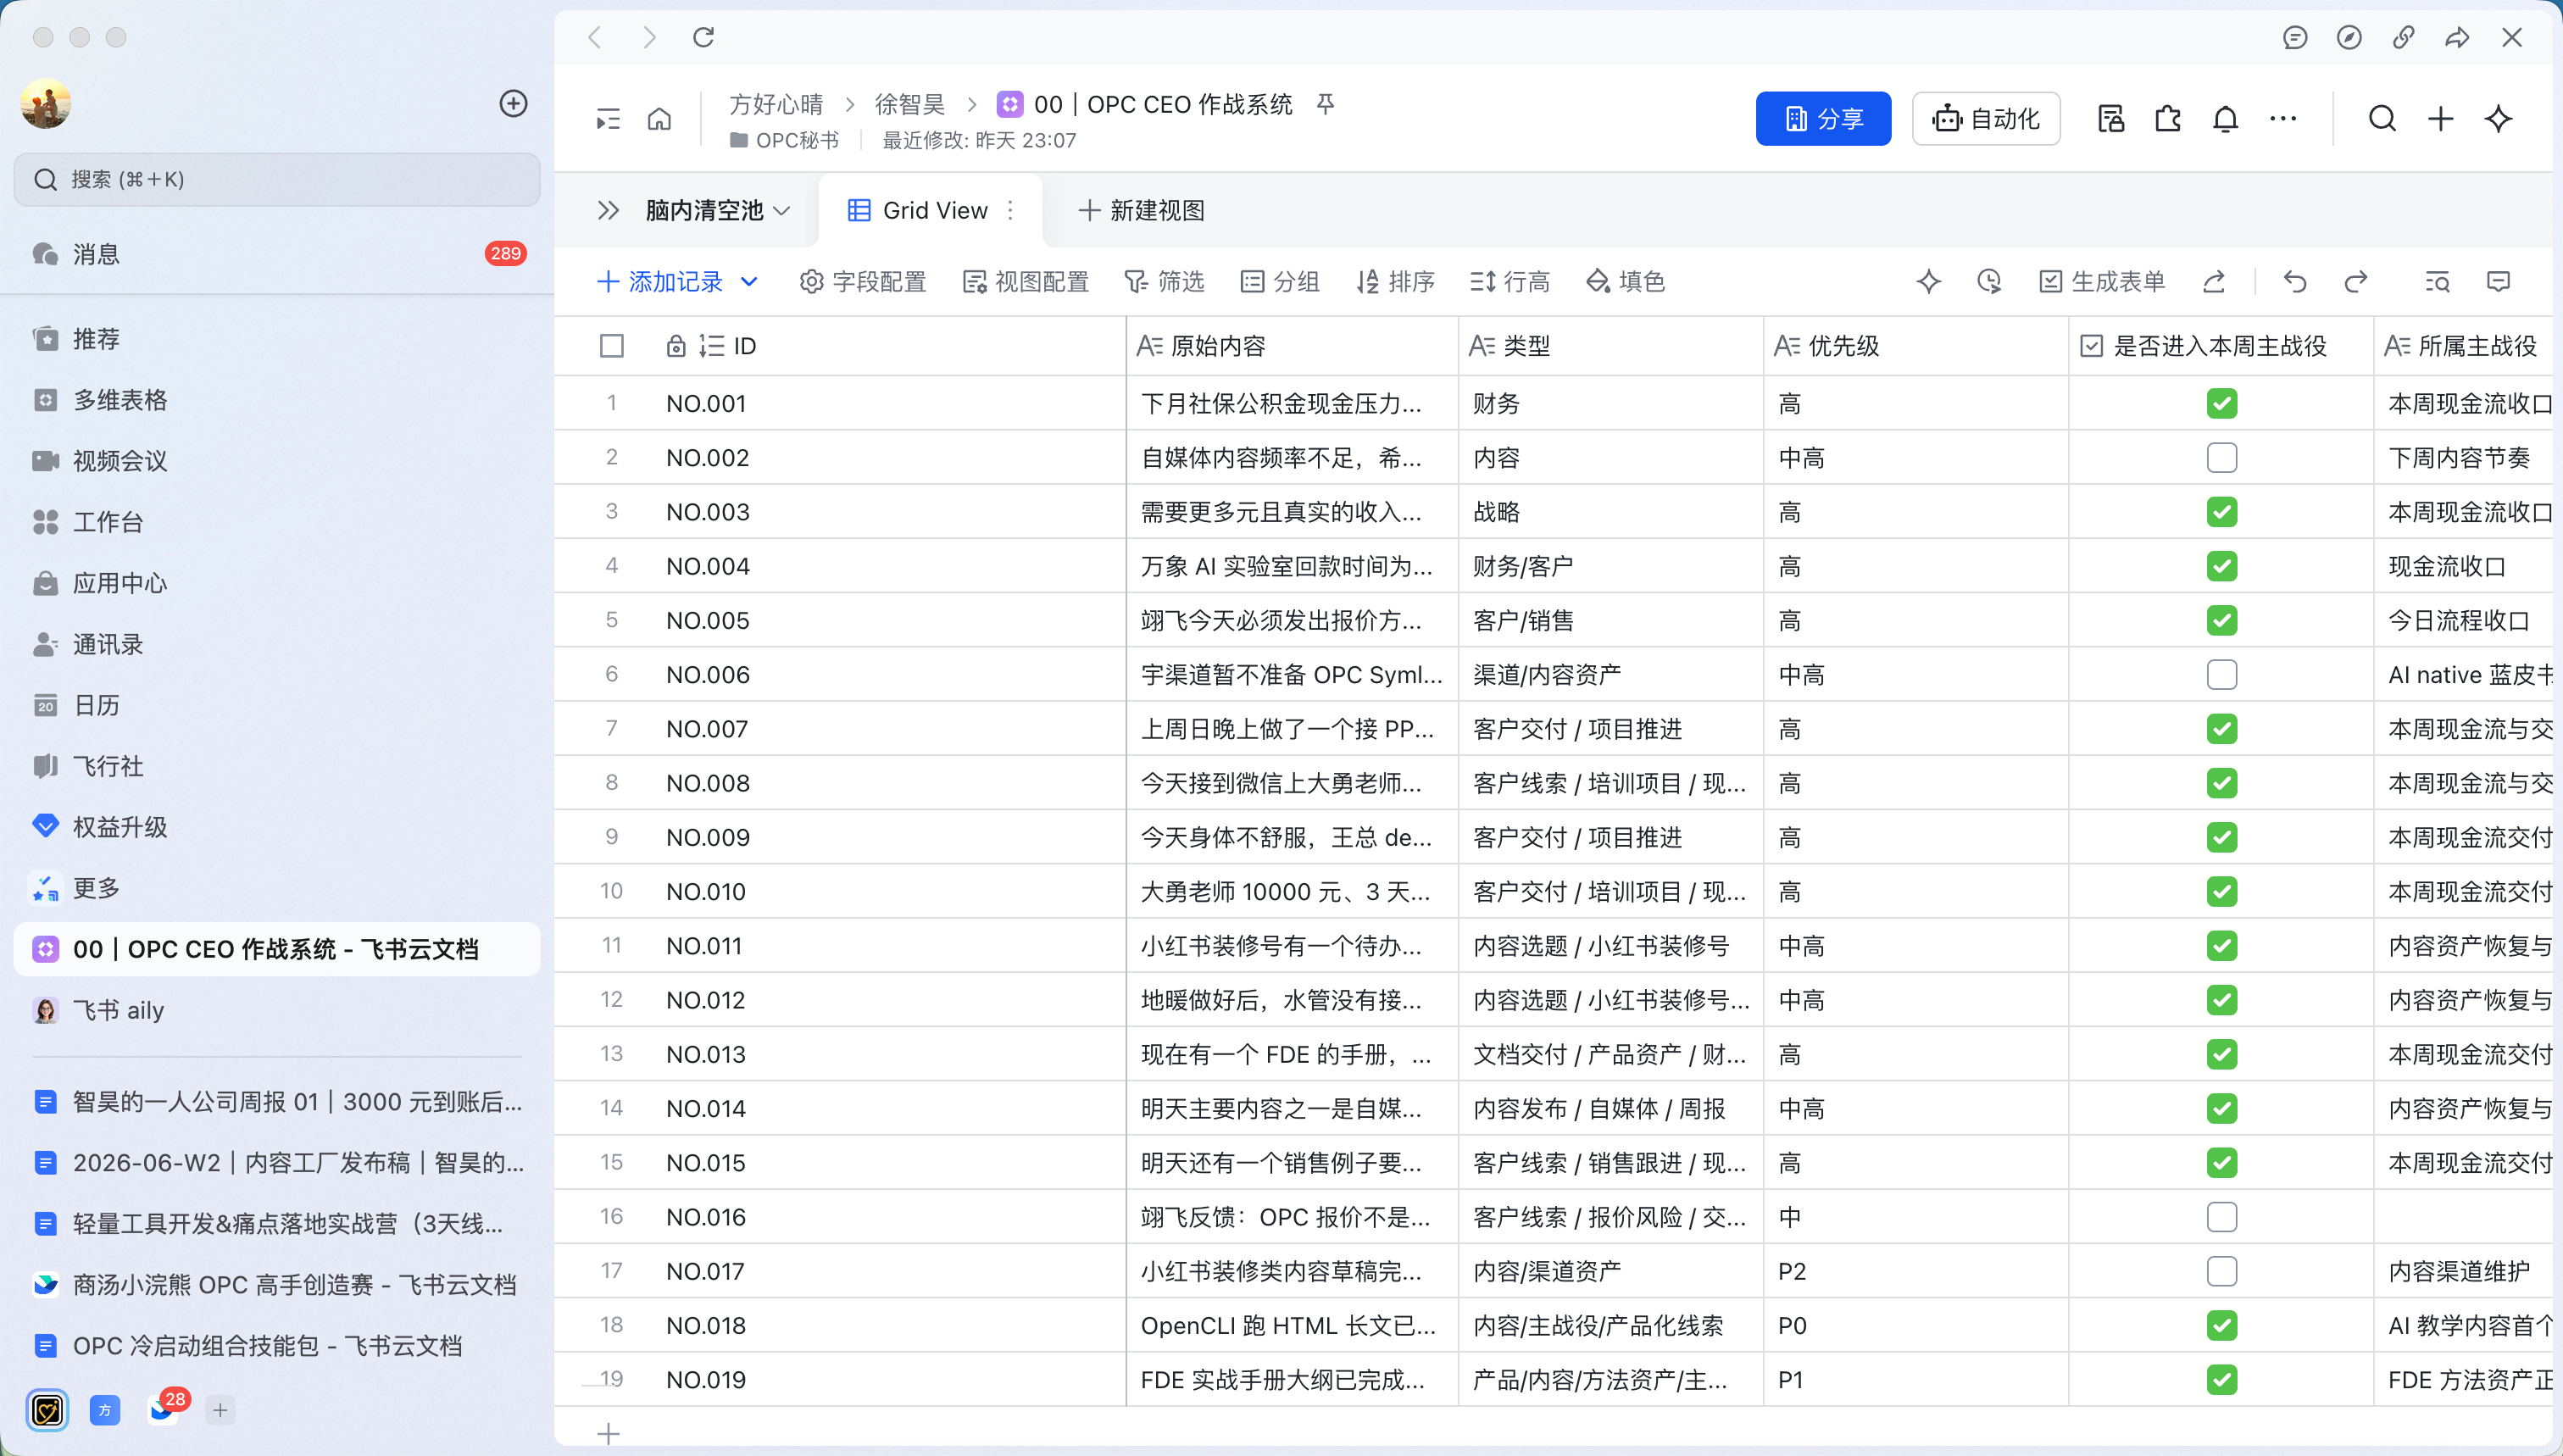Open 日历 in the sidebar
This screenshot has height=1456, width=2563.
point(277,705)
